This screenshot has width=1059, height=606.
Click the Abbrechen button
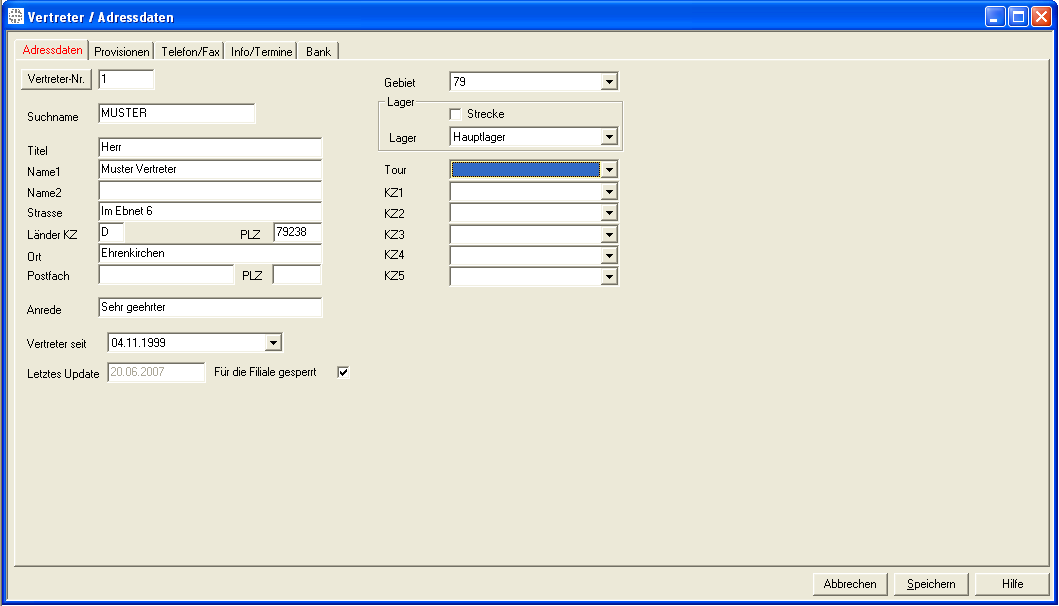click(x=850, y=584)
